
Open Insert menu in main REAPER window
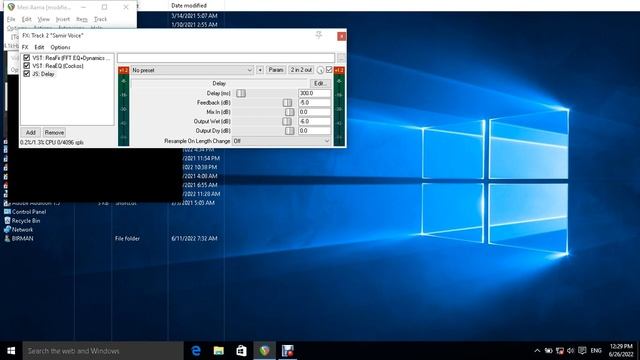62,19
